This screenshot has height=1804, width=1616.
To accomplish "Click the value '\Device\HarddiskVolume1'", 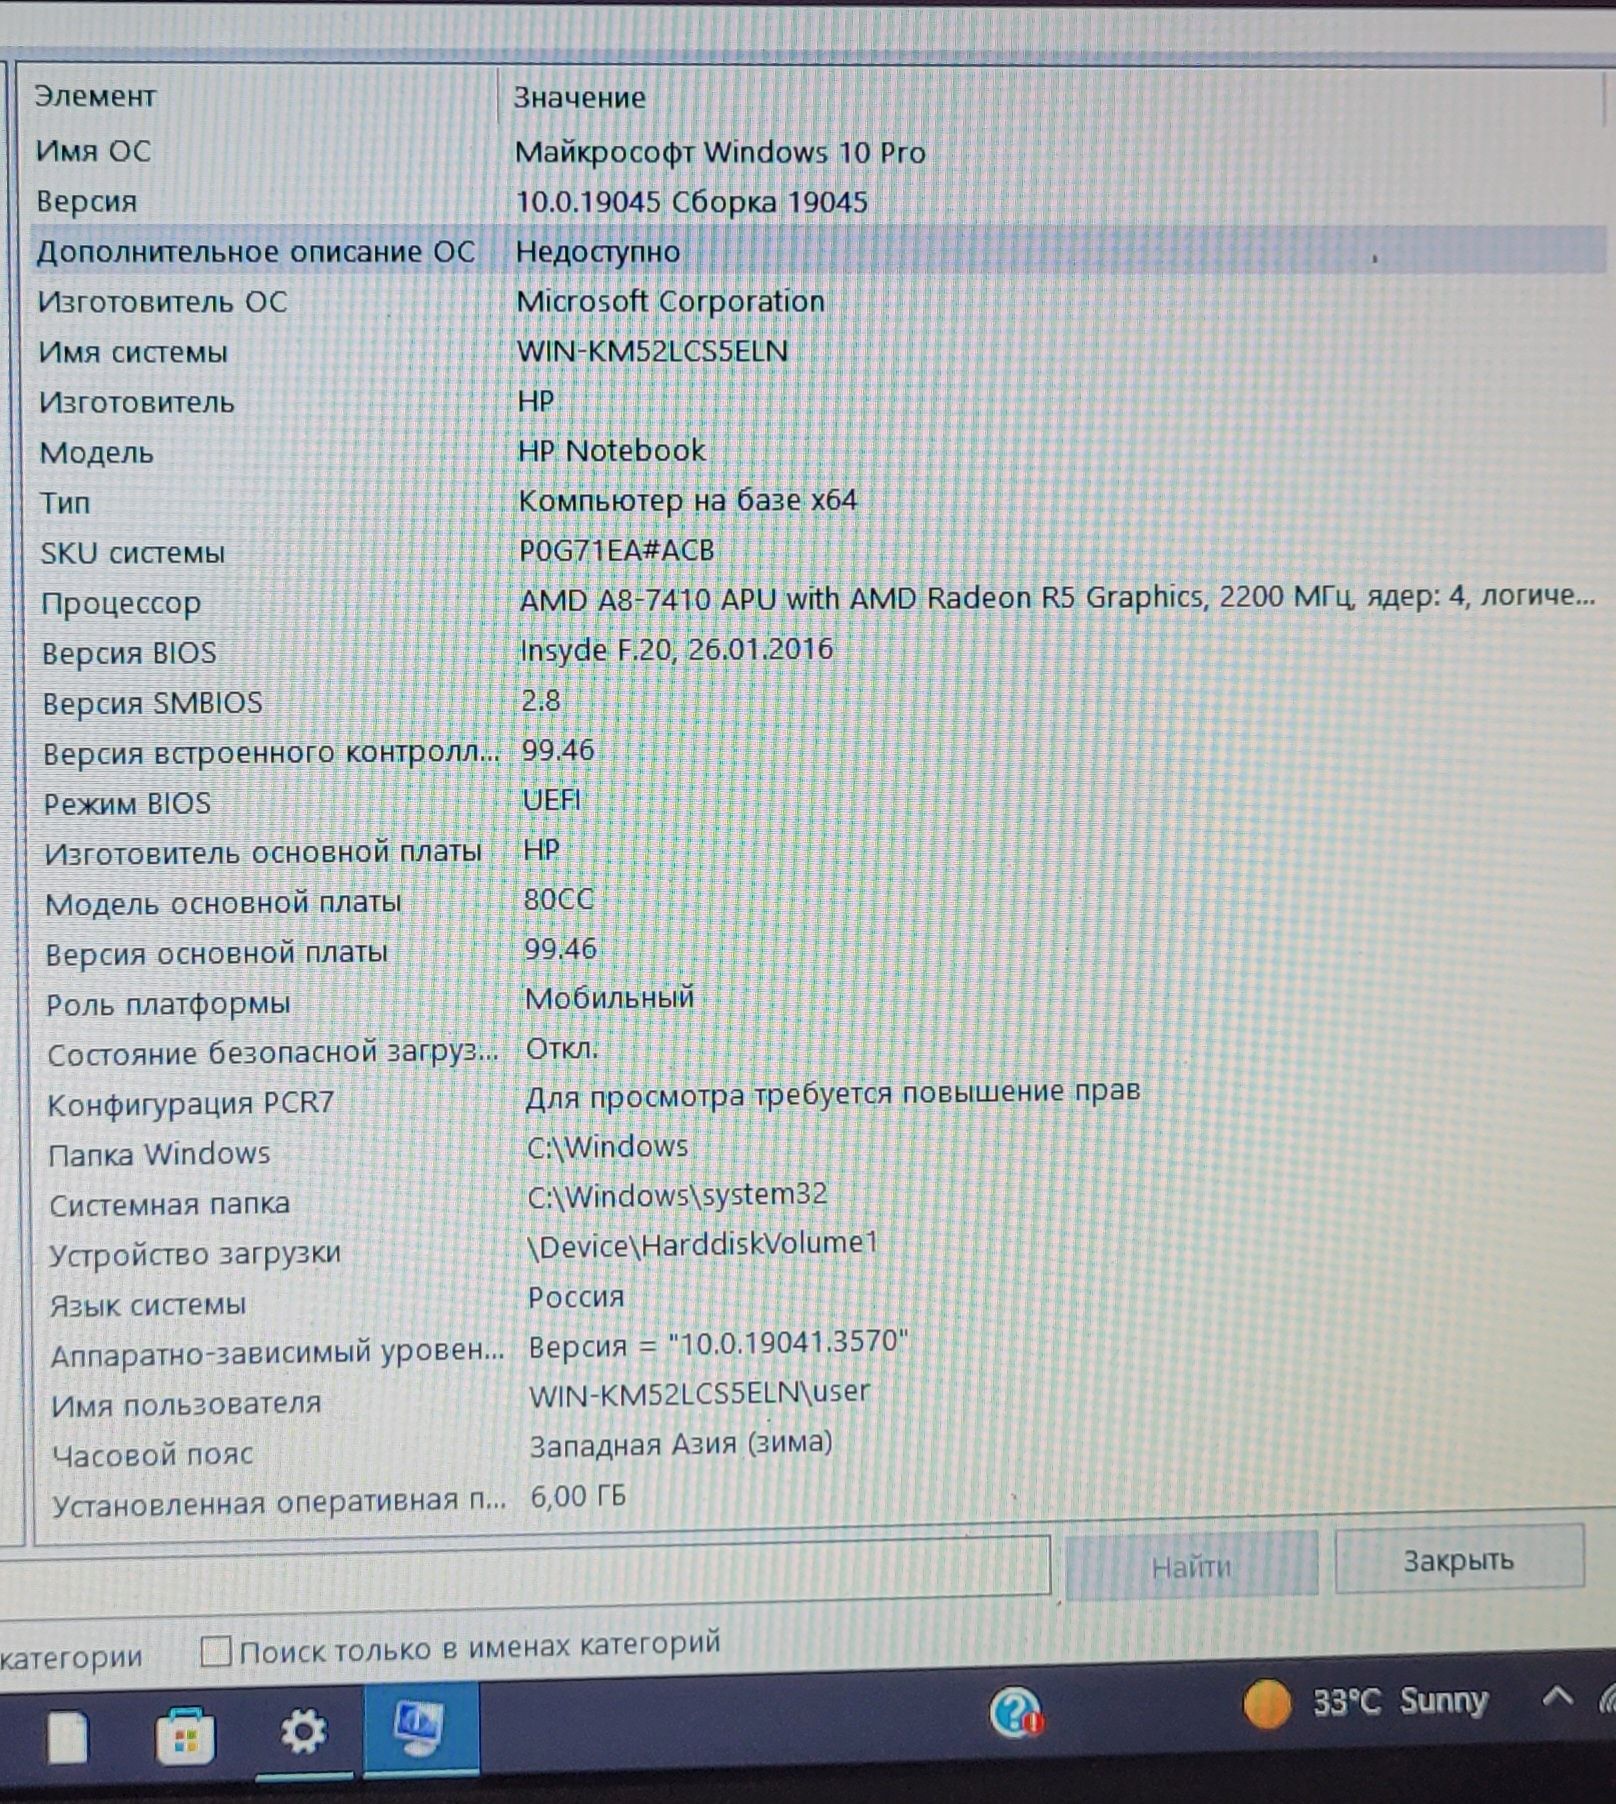I will [x=702, y=1244].
